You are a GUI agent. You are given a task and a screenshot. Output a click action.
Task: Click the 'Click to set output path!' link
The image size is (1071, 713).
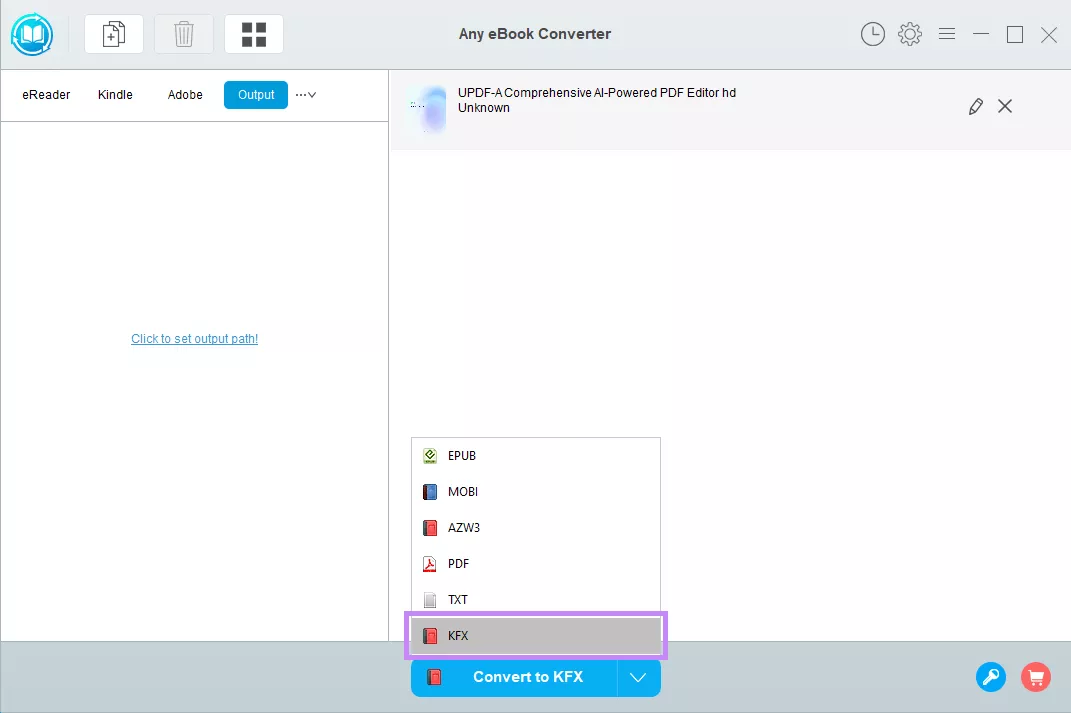tap(194, 338)
